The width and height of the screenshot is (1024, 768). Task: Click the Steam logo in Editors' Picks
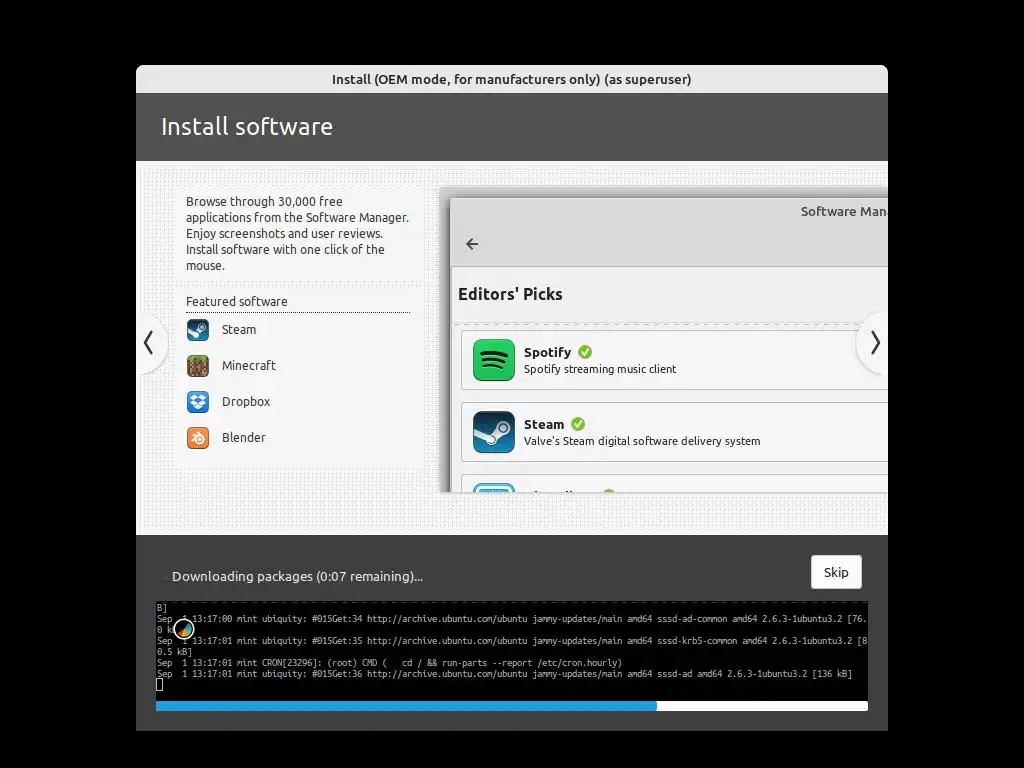(x=494, y=432)
